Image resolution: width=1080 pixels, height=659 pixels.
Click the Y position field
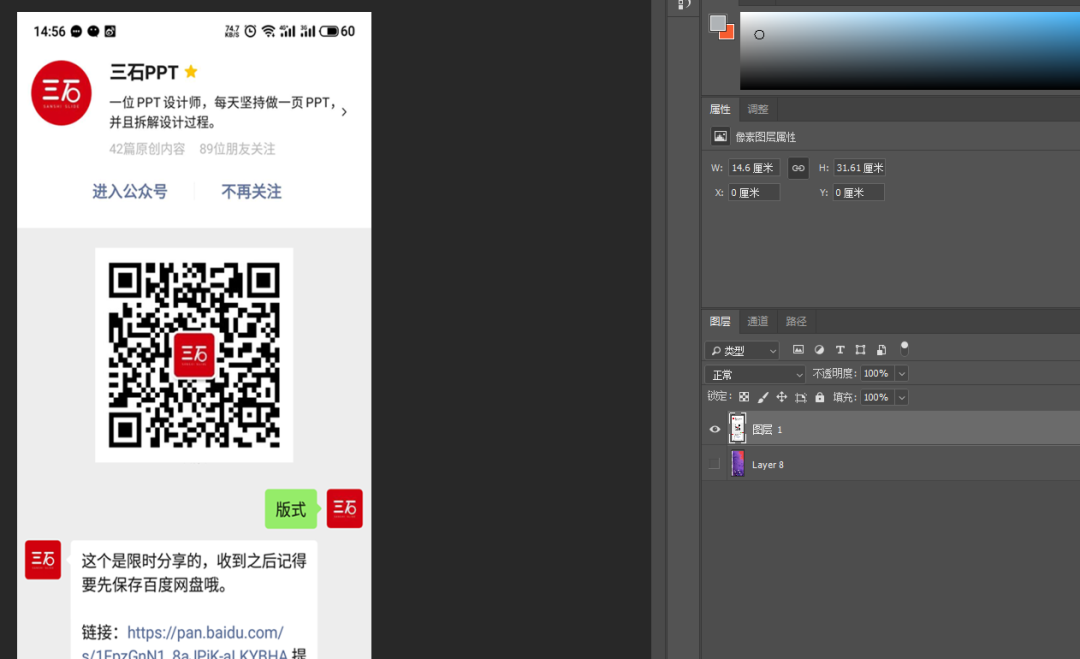(859, 193)
